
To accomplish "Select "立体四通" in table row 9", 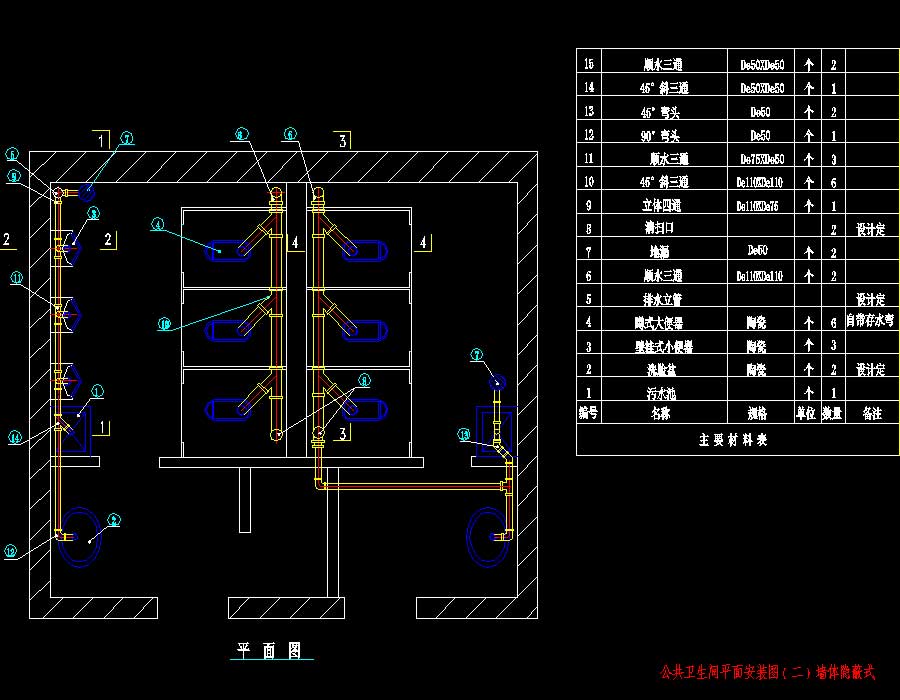I will [661, 205].
